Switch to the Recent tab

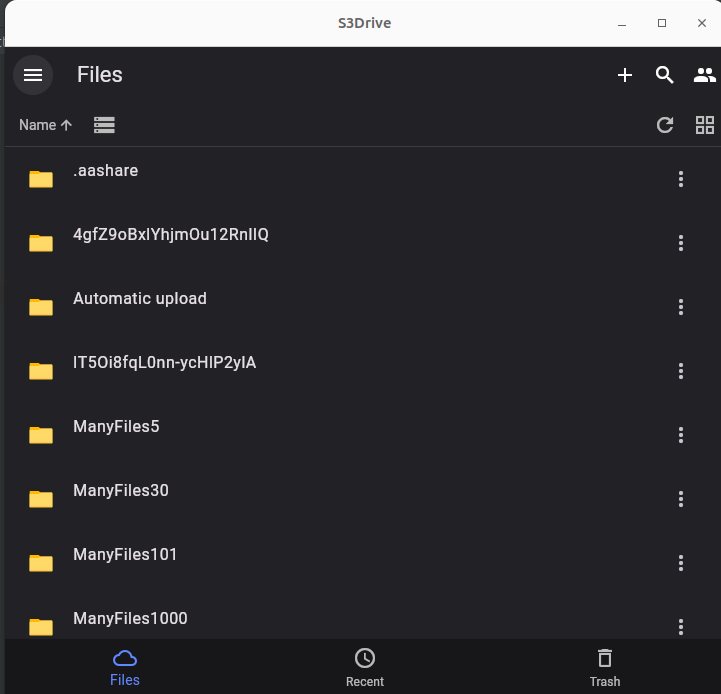click(x=365, y=668)
